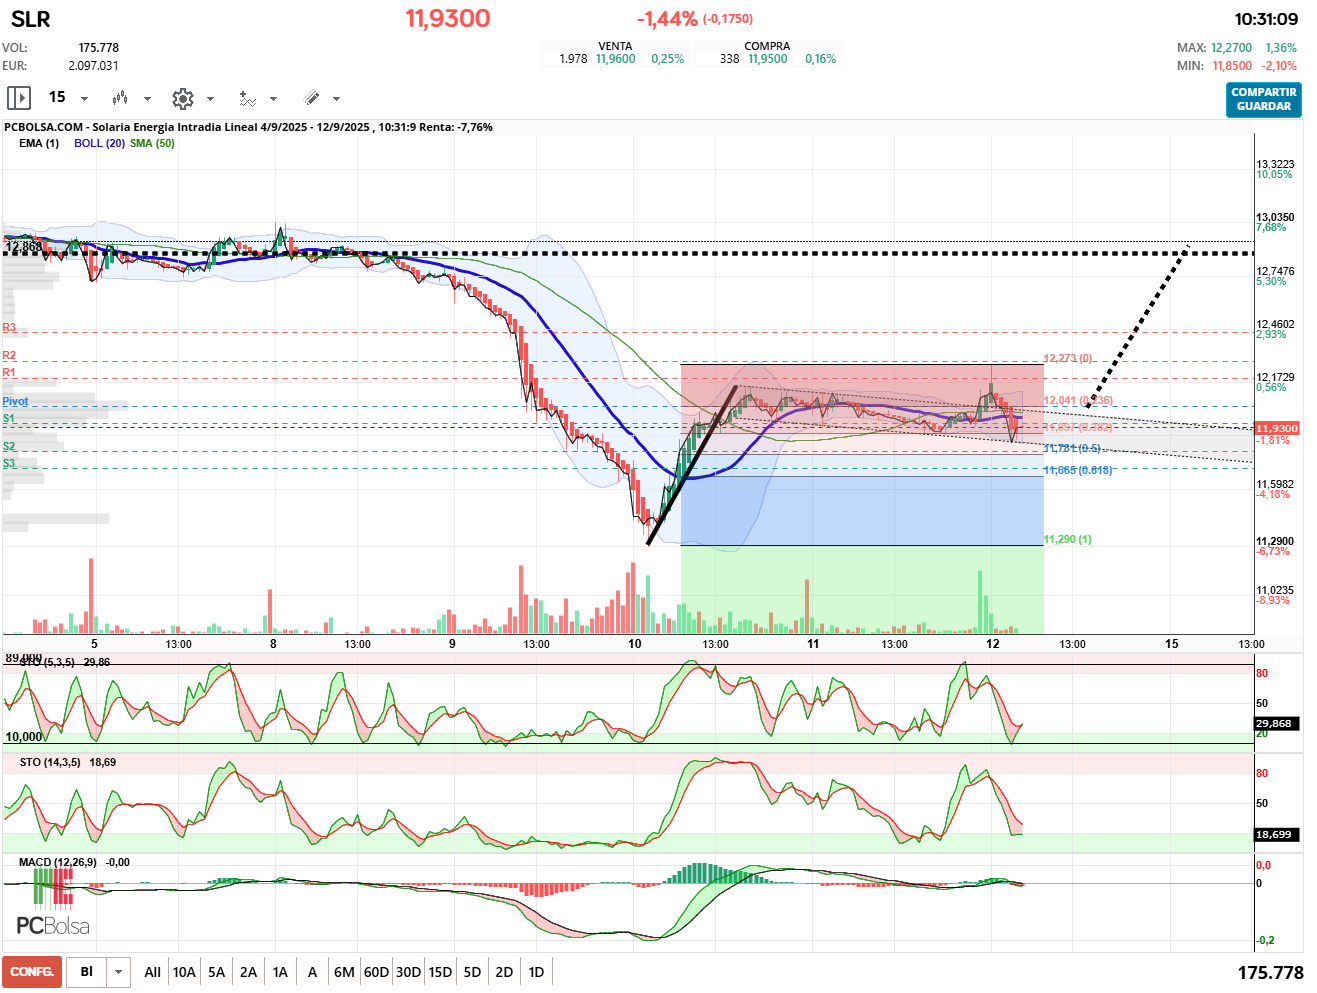
Task: Select the A time range
Action: (x=312, y=972)
